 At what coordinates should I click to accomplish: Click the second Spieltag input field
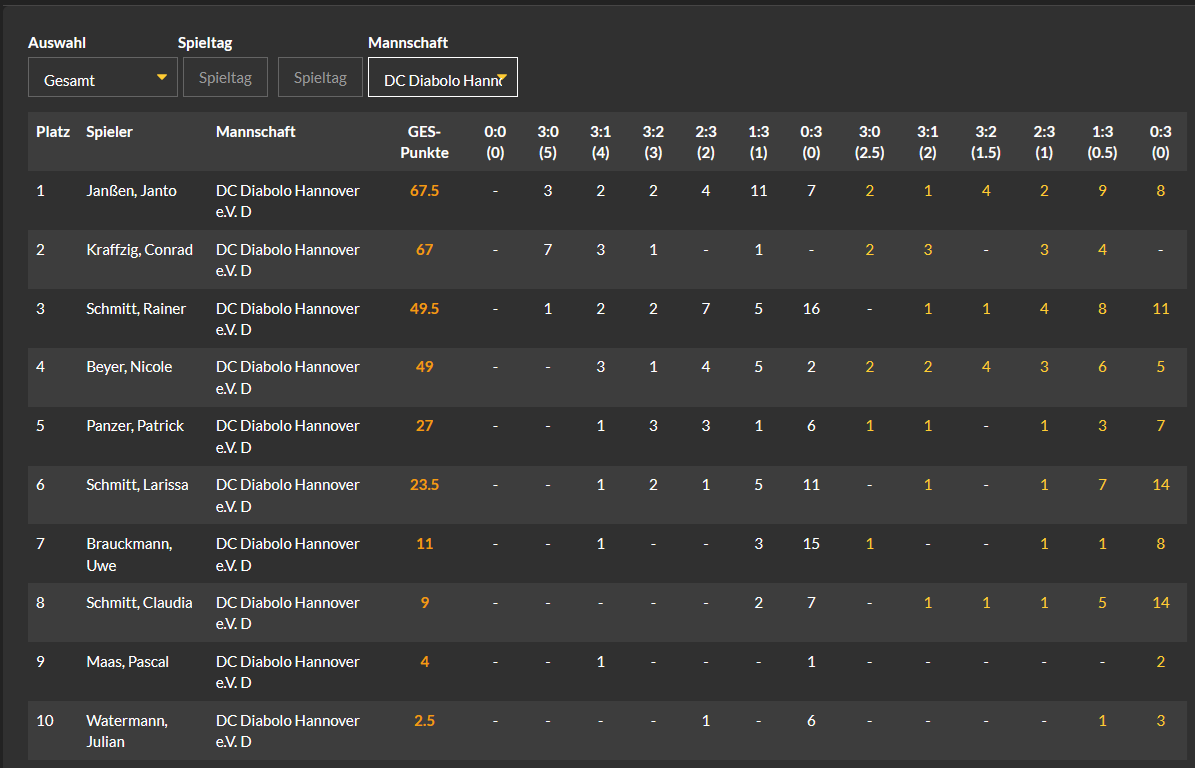[x=320, y=78]
